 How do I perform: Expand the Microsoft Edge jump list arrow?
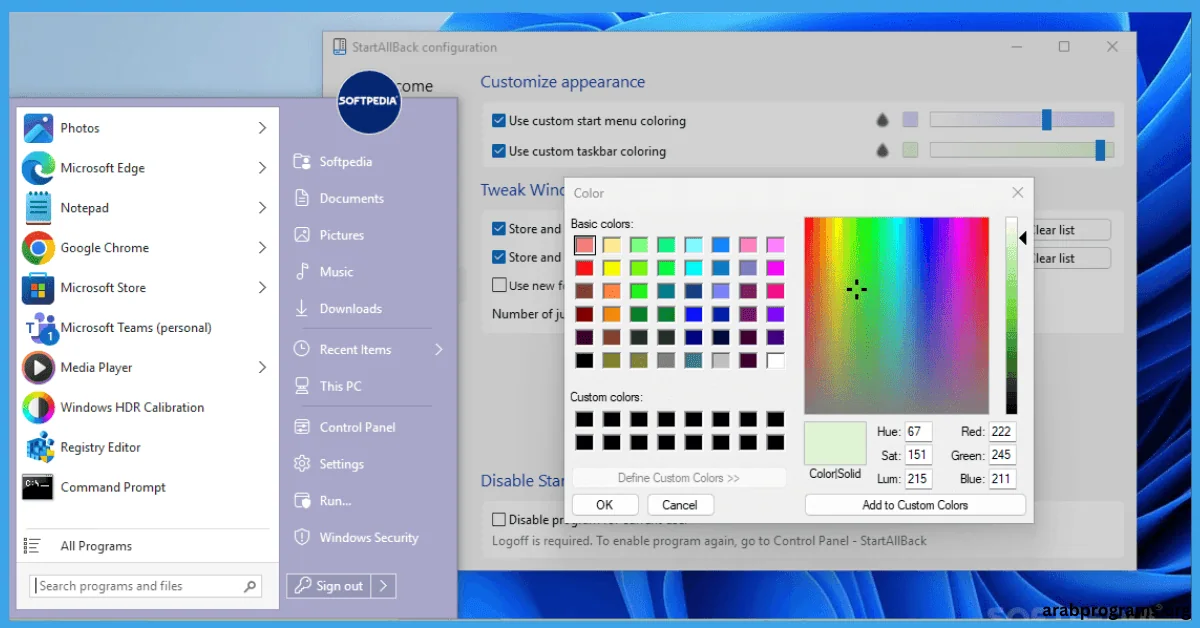pyautogui.click(x=262, y=168)
